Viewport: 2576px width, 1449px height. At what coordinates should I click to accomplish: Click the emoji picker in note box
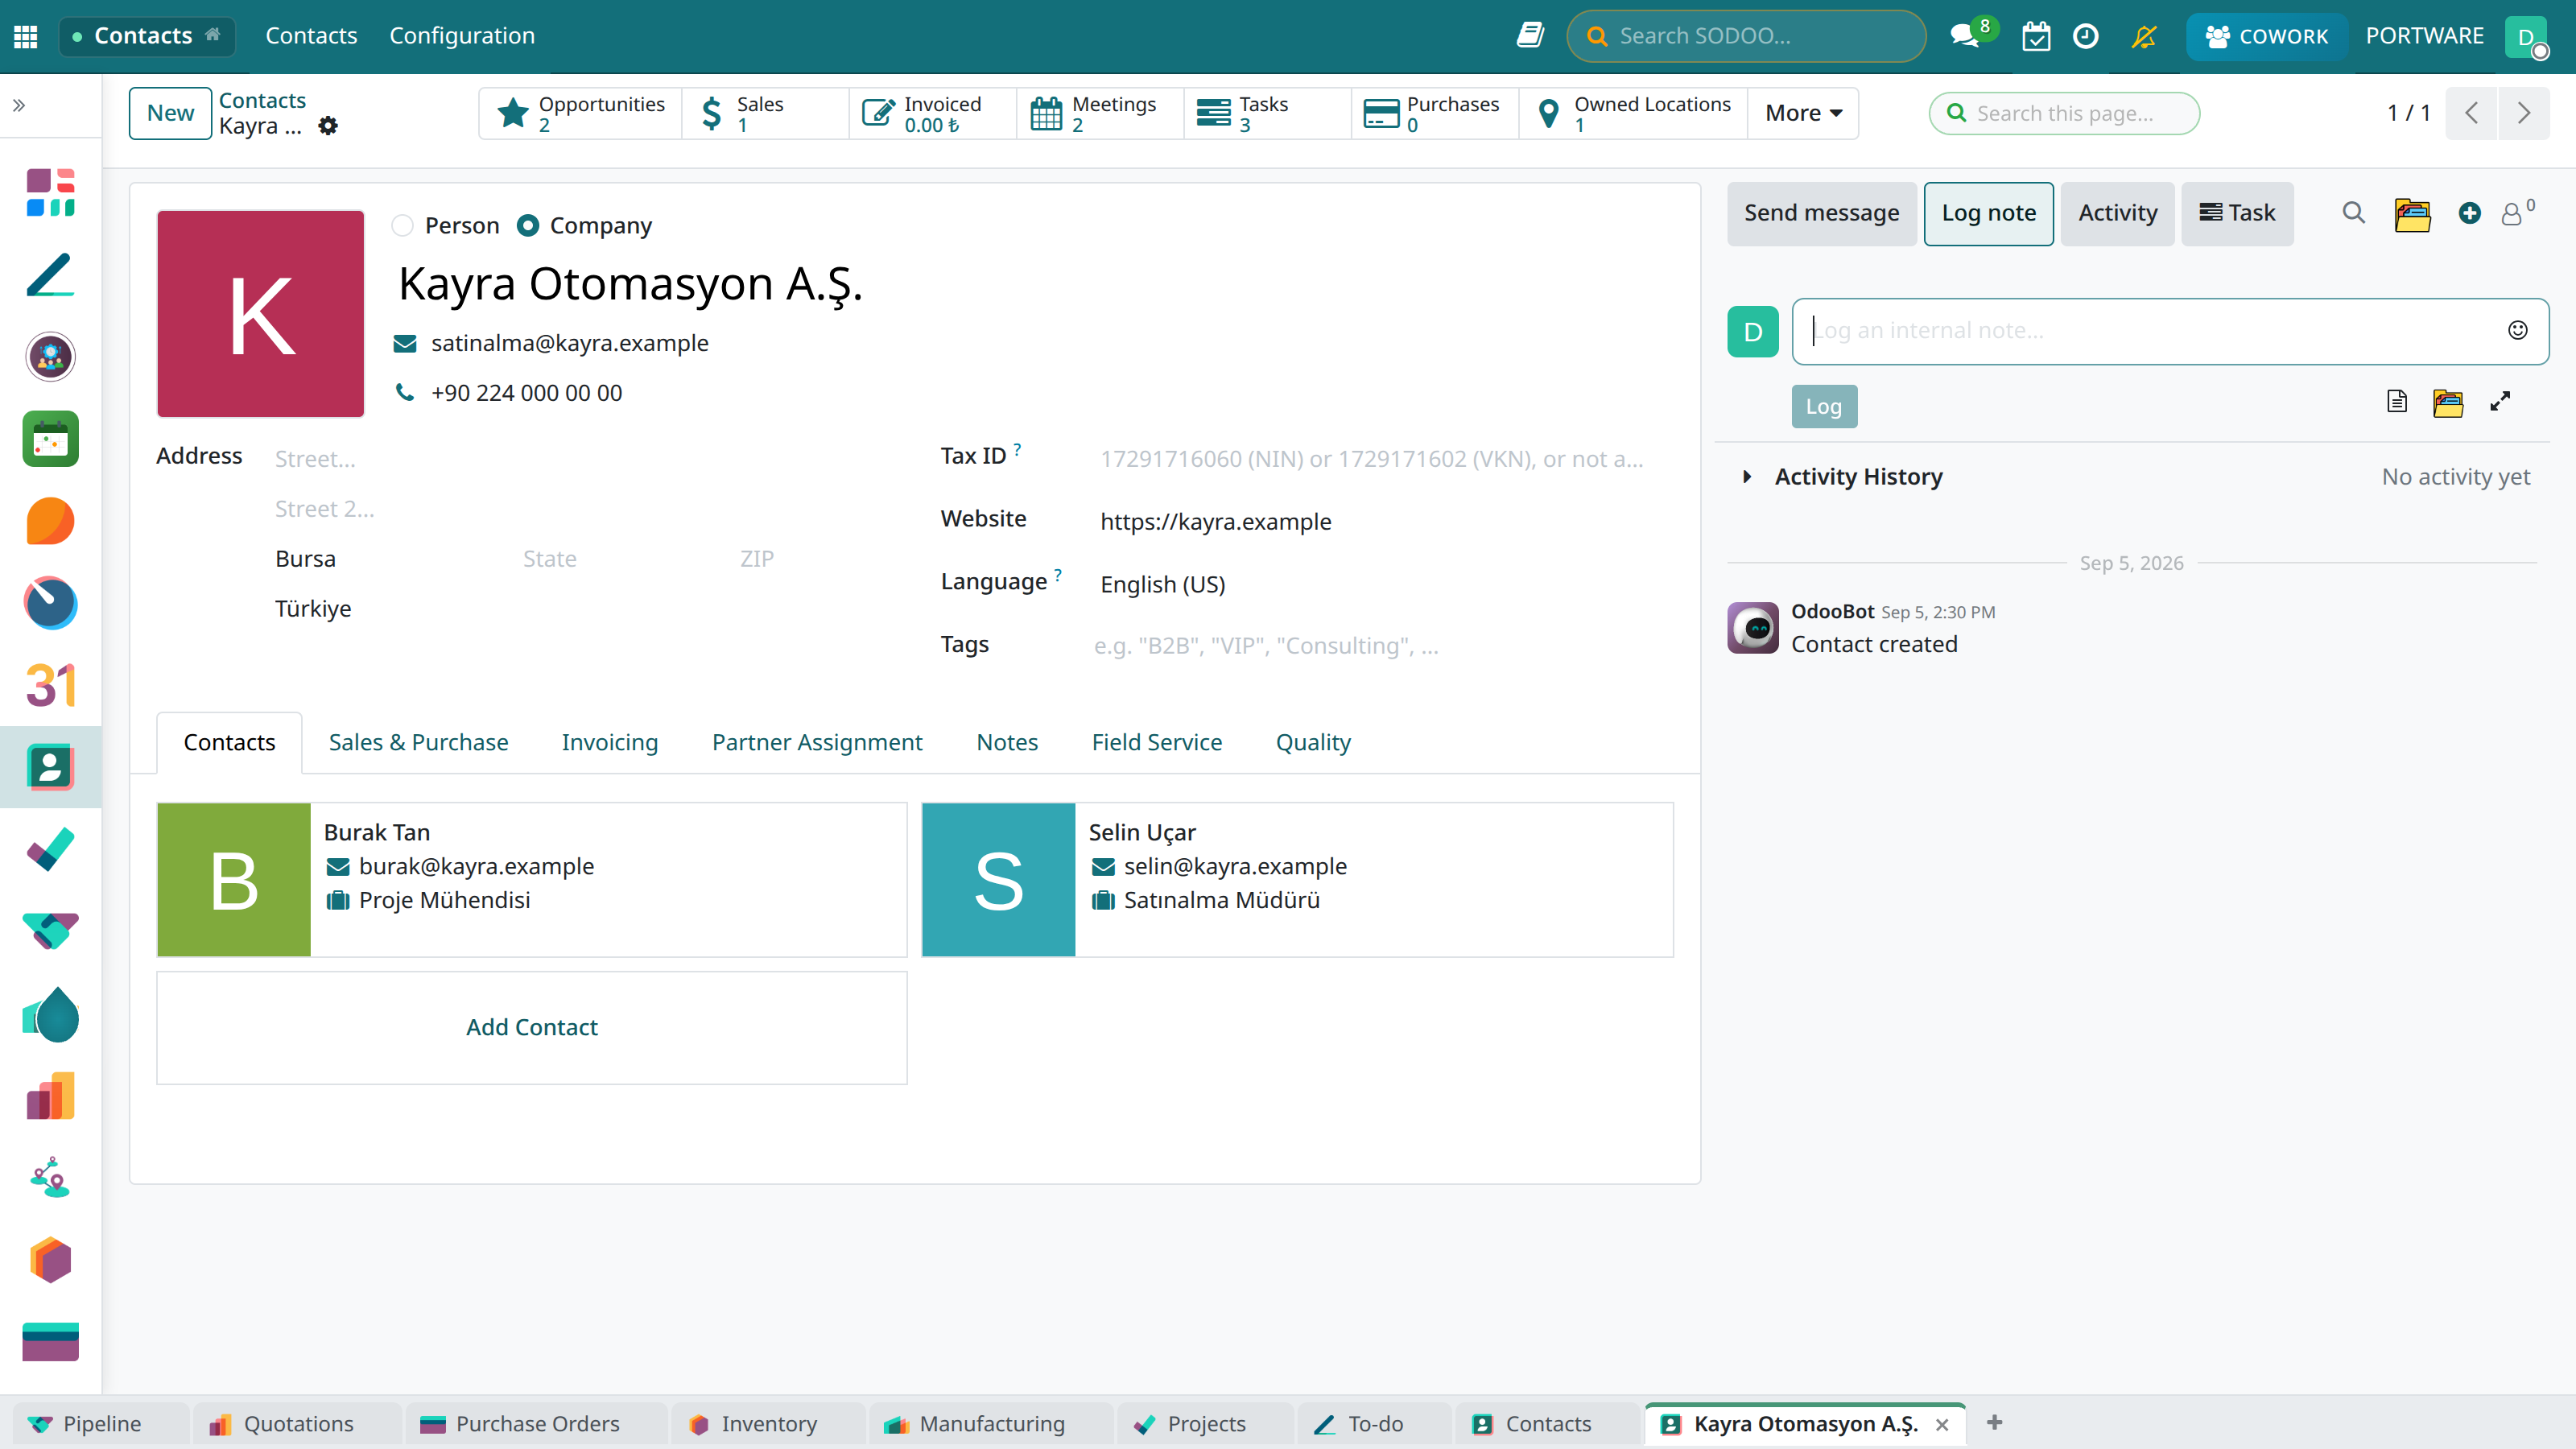click(x=2518, y=330)
